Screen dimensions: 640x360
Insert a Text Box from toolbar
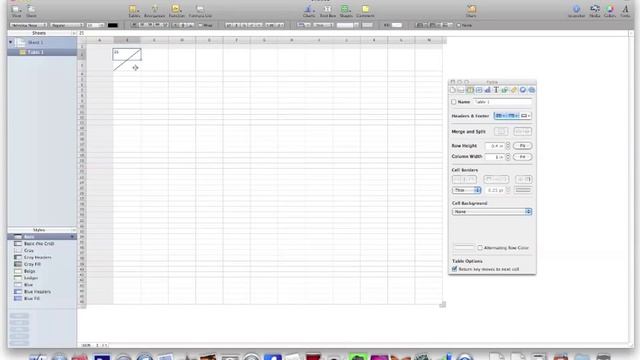click(327, 11)
